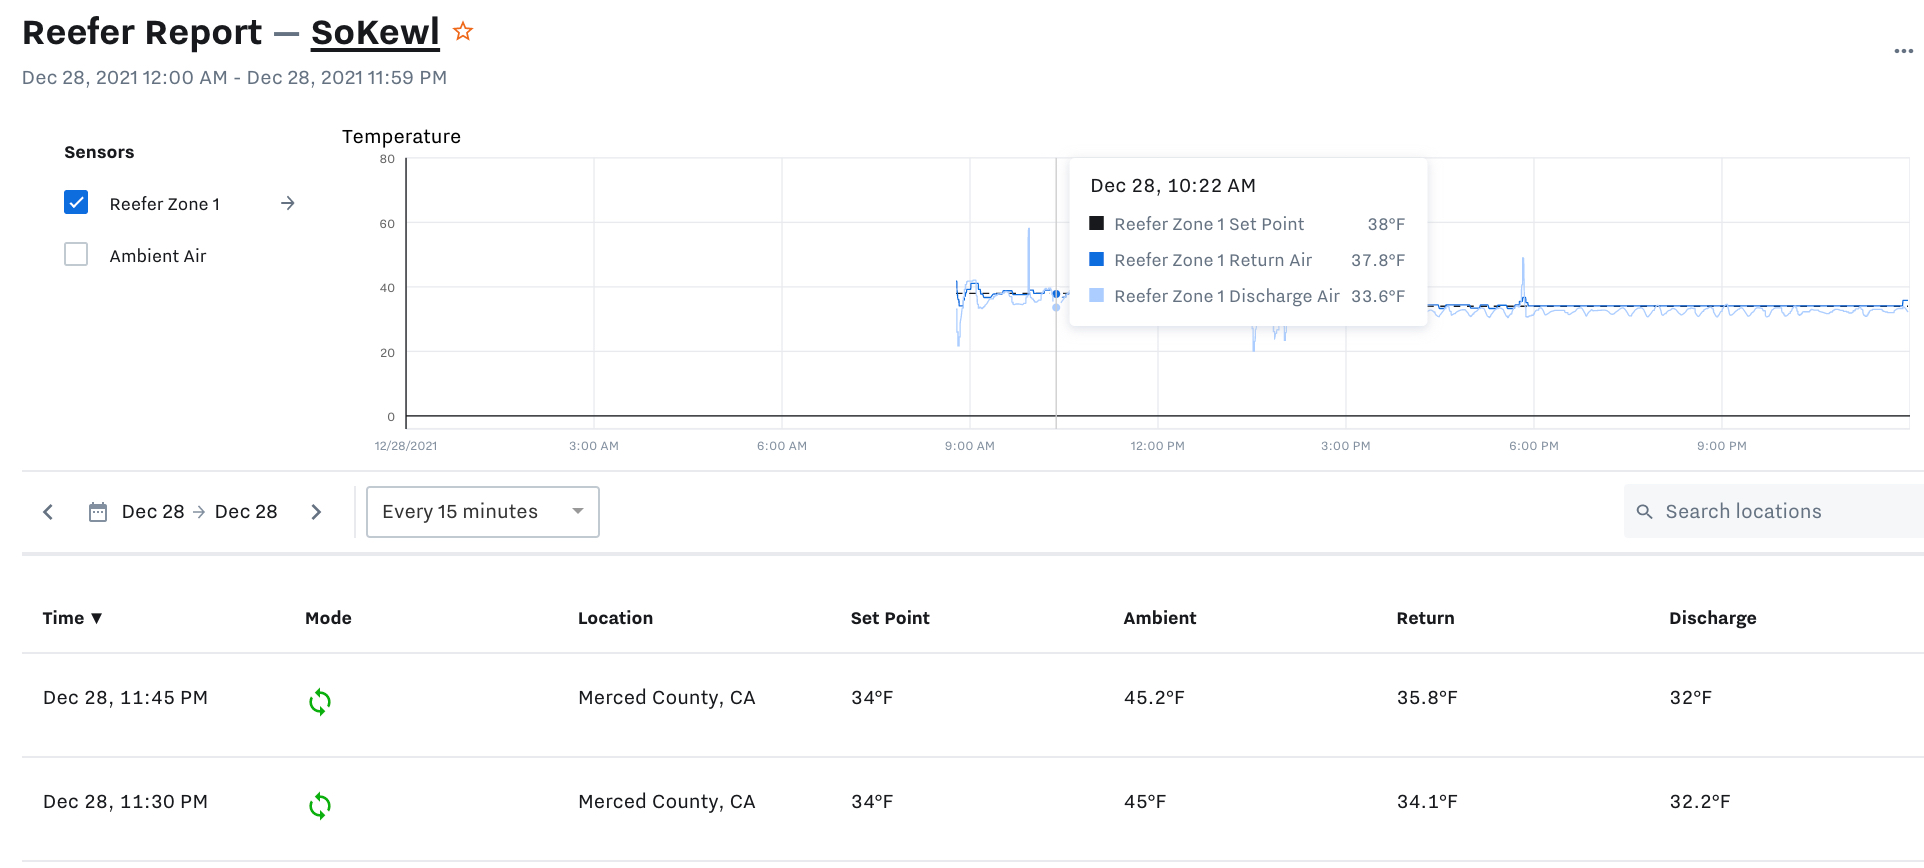
Task: Click the Return column header
Action: point(1425,618)
